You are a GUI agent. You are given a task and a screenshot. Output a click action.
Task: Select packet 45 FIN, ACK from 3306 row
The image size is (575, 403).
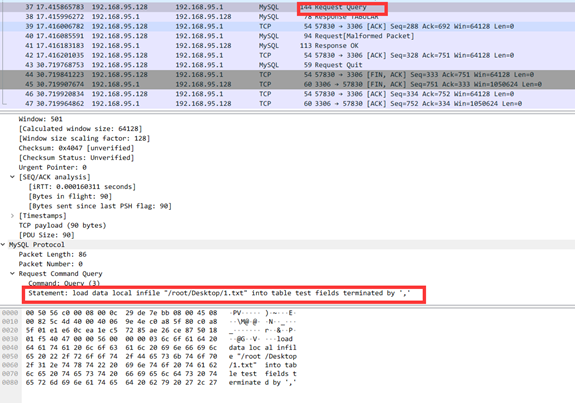pos(288,84)
